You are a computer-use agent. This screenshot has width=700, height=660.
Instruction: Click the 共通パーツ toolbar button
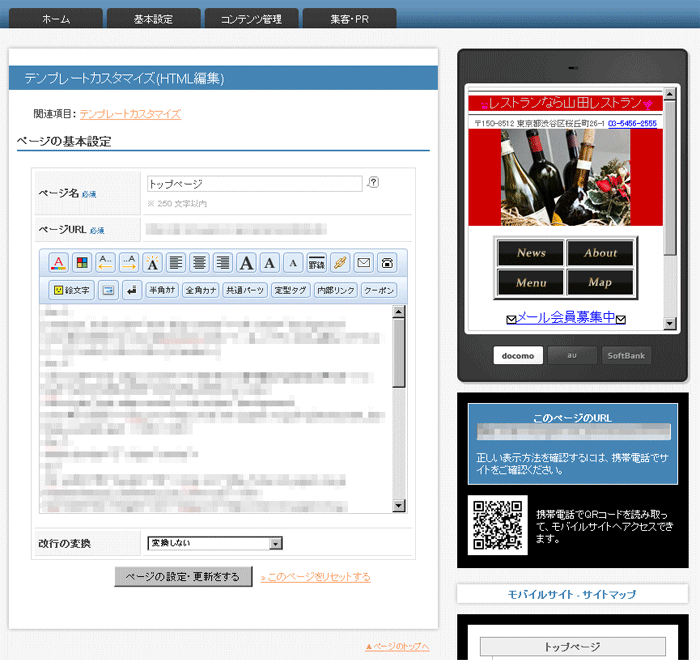tap(245, 290)
